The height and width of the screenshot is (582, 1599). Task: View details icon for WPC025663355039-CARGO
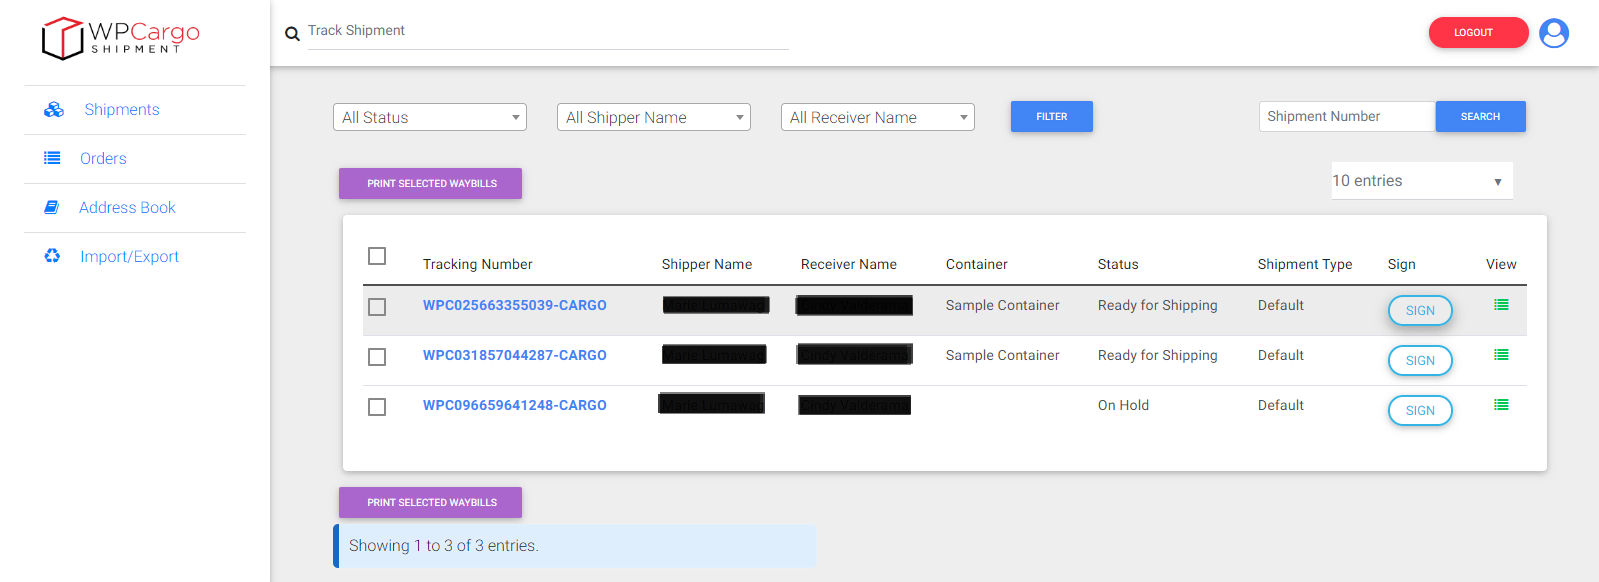click(1501, 305)
